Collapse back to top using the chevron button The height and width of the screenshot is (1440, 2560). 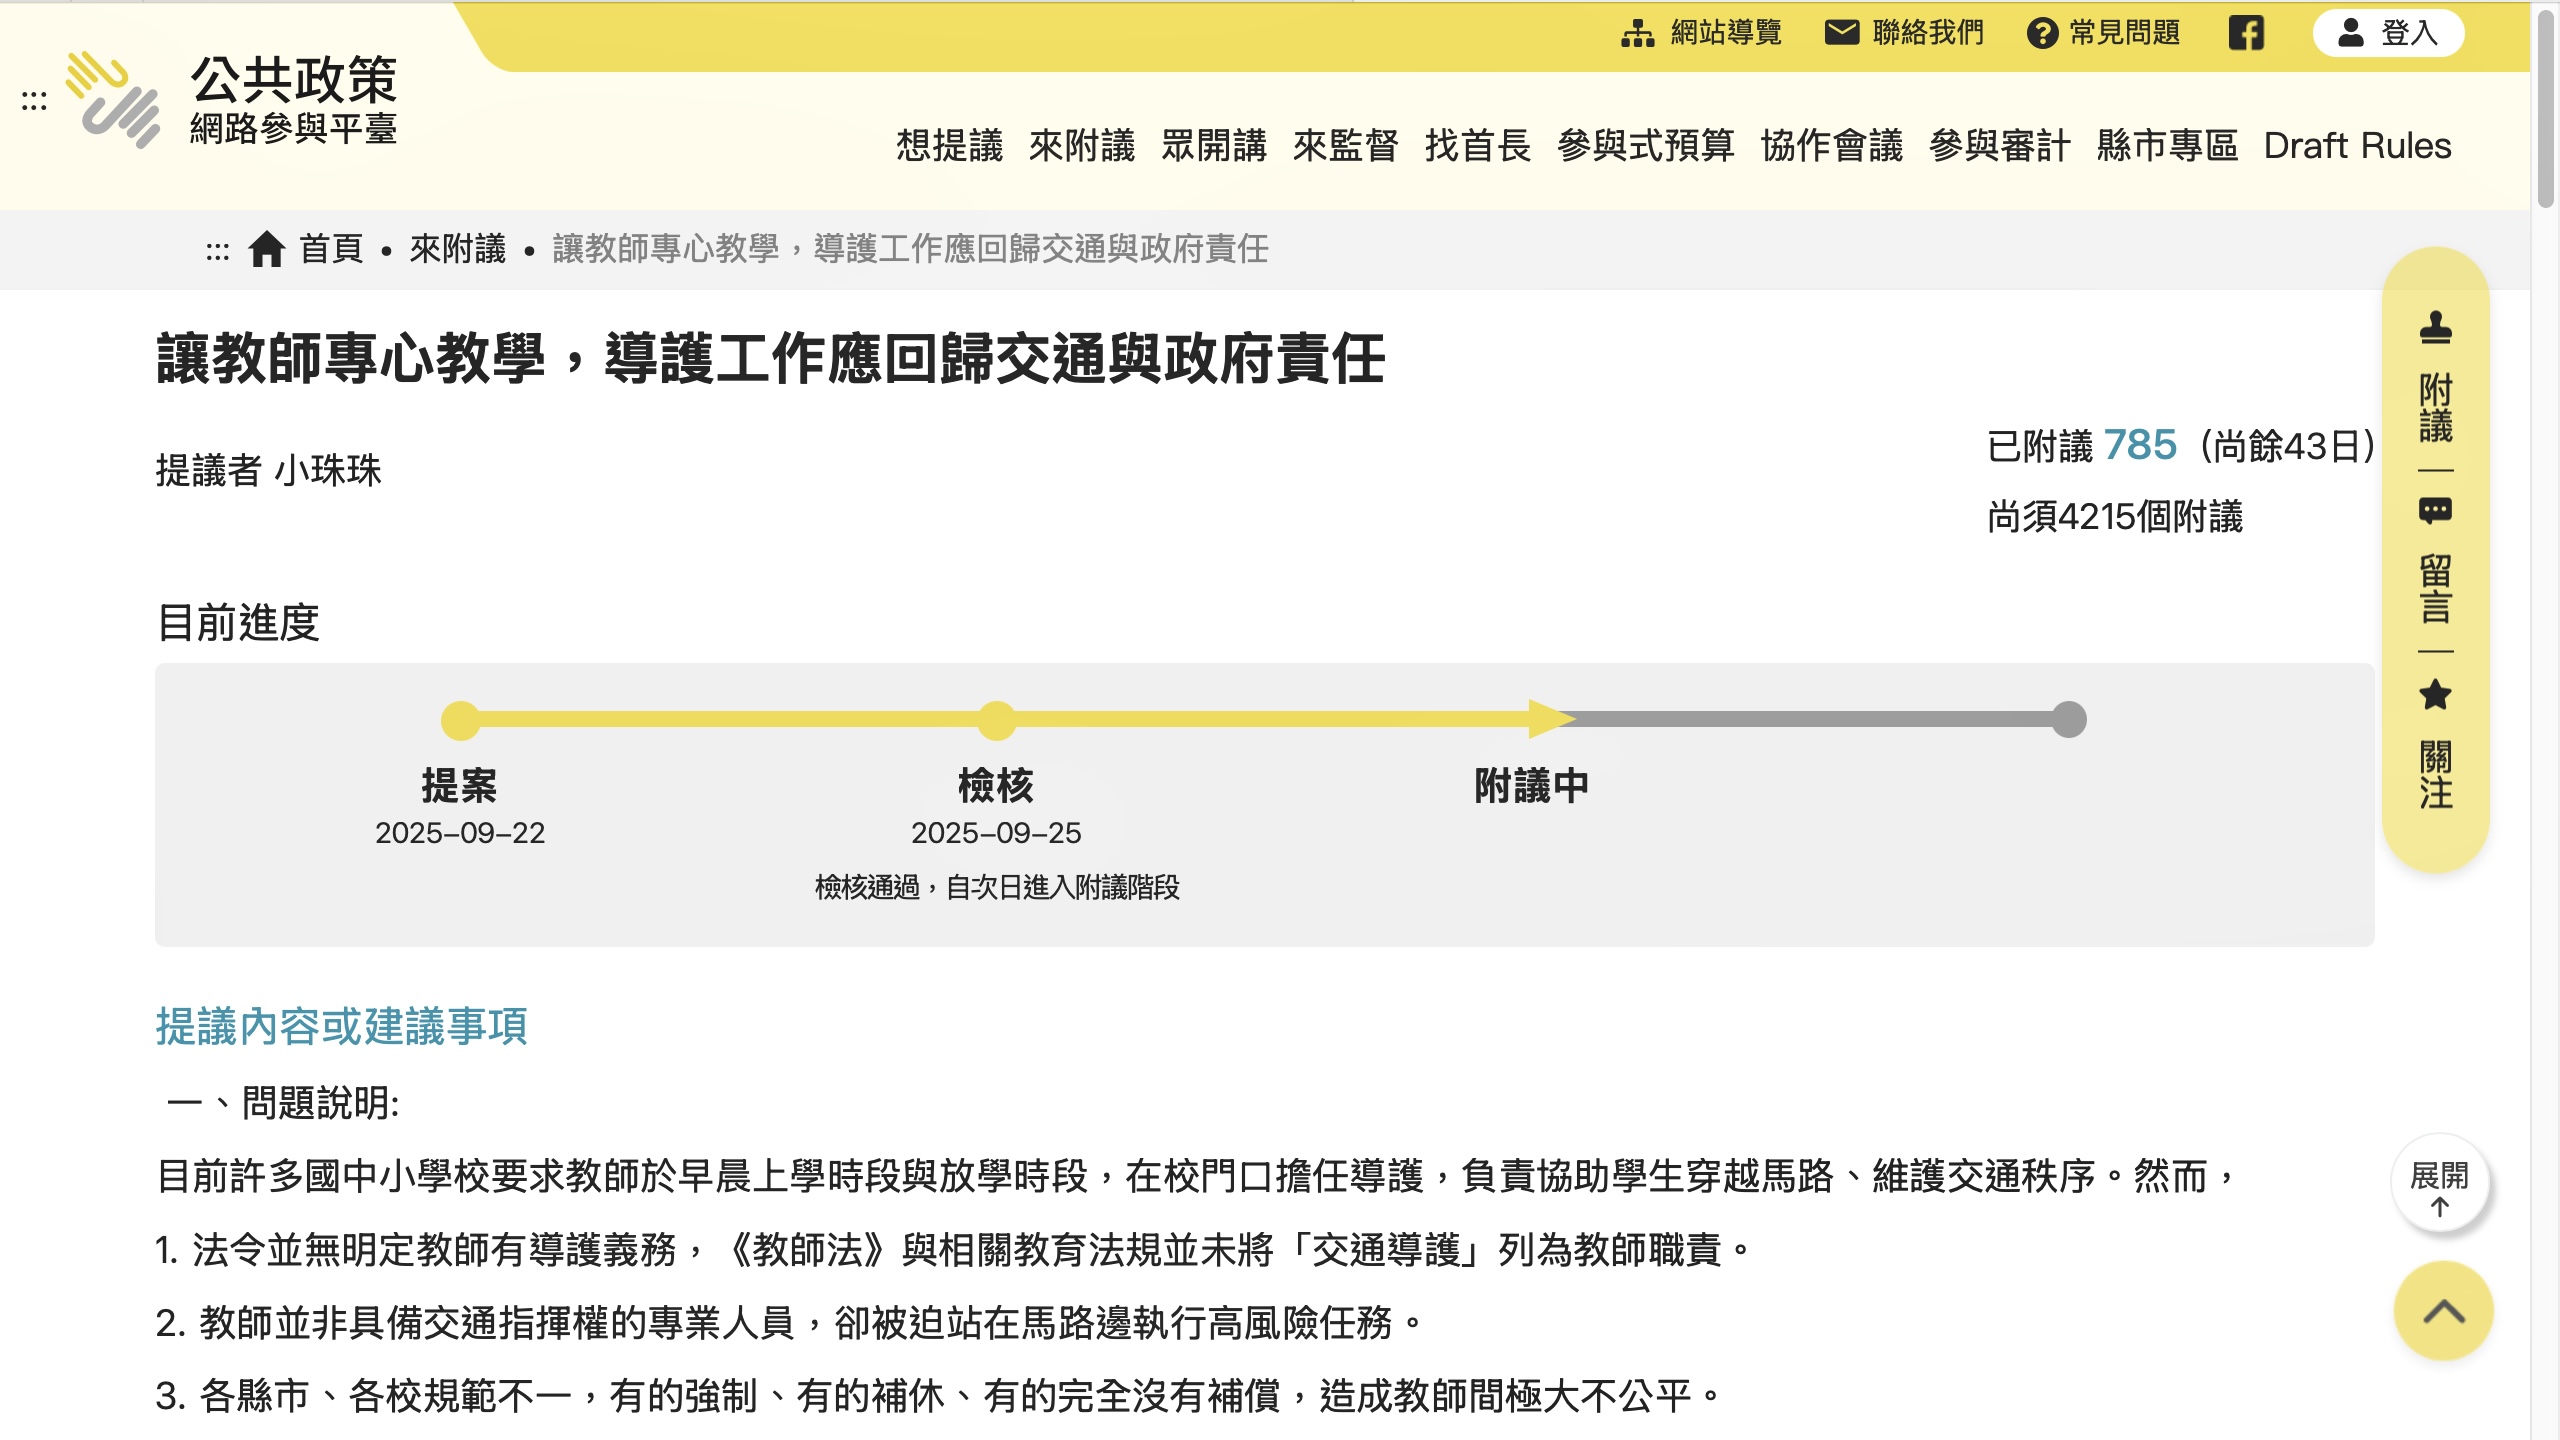pyautogui.click(x=2441, y=1311)
